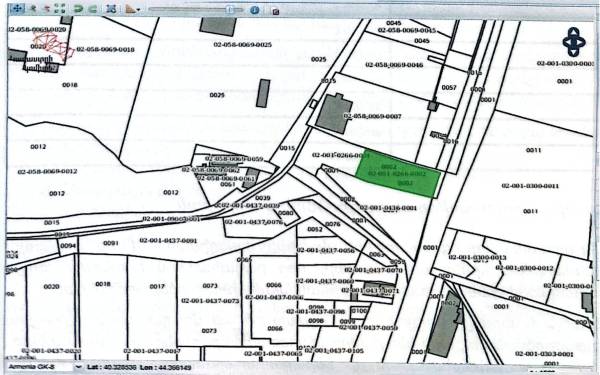
Task: Click the gray building at top of parcel 0025
Action: coord(218,26)
